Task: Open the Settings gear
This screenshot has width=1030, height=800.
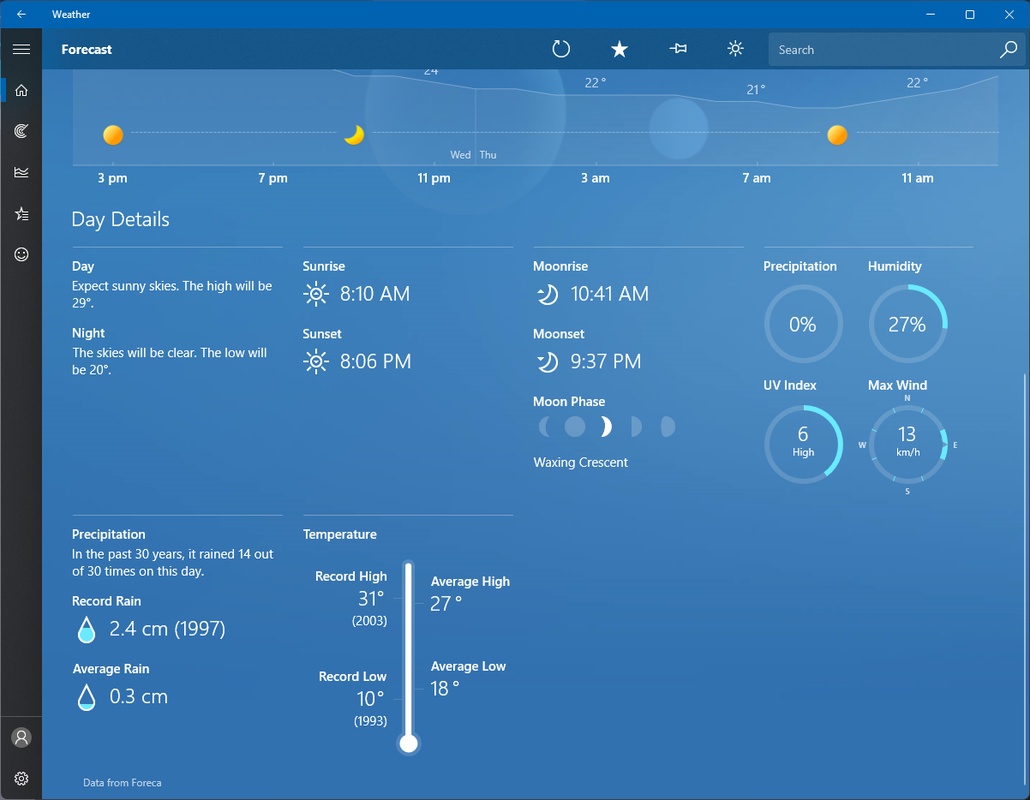Action: pos(21,778)
